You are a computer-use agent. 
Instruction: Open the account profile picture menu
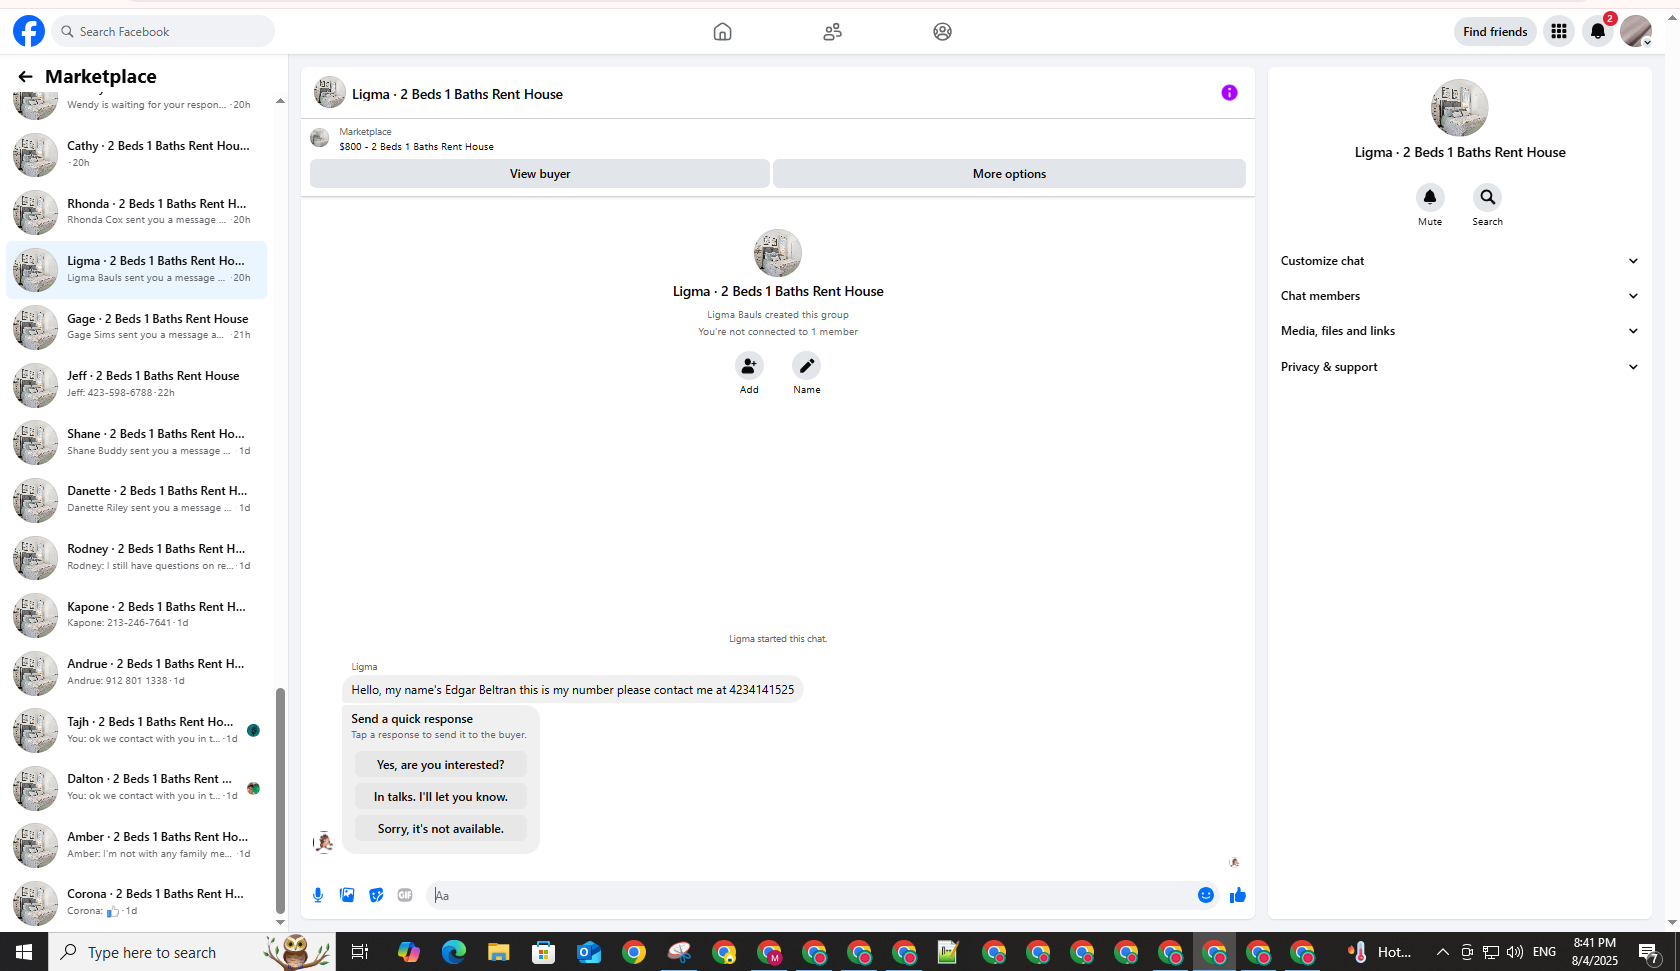1636,31
